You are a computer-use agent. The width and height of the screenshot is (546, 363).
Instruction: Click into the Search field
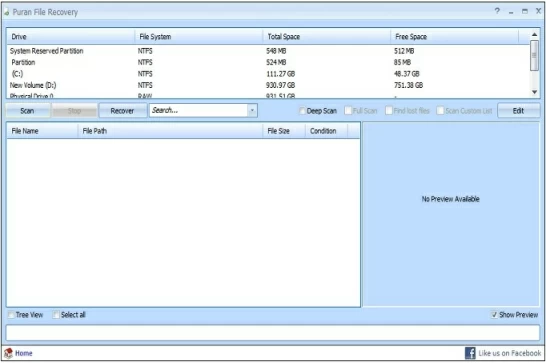pos(198,111)
